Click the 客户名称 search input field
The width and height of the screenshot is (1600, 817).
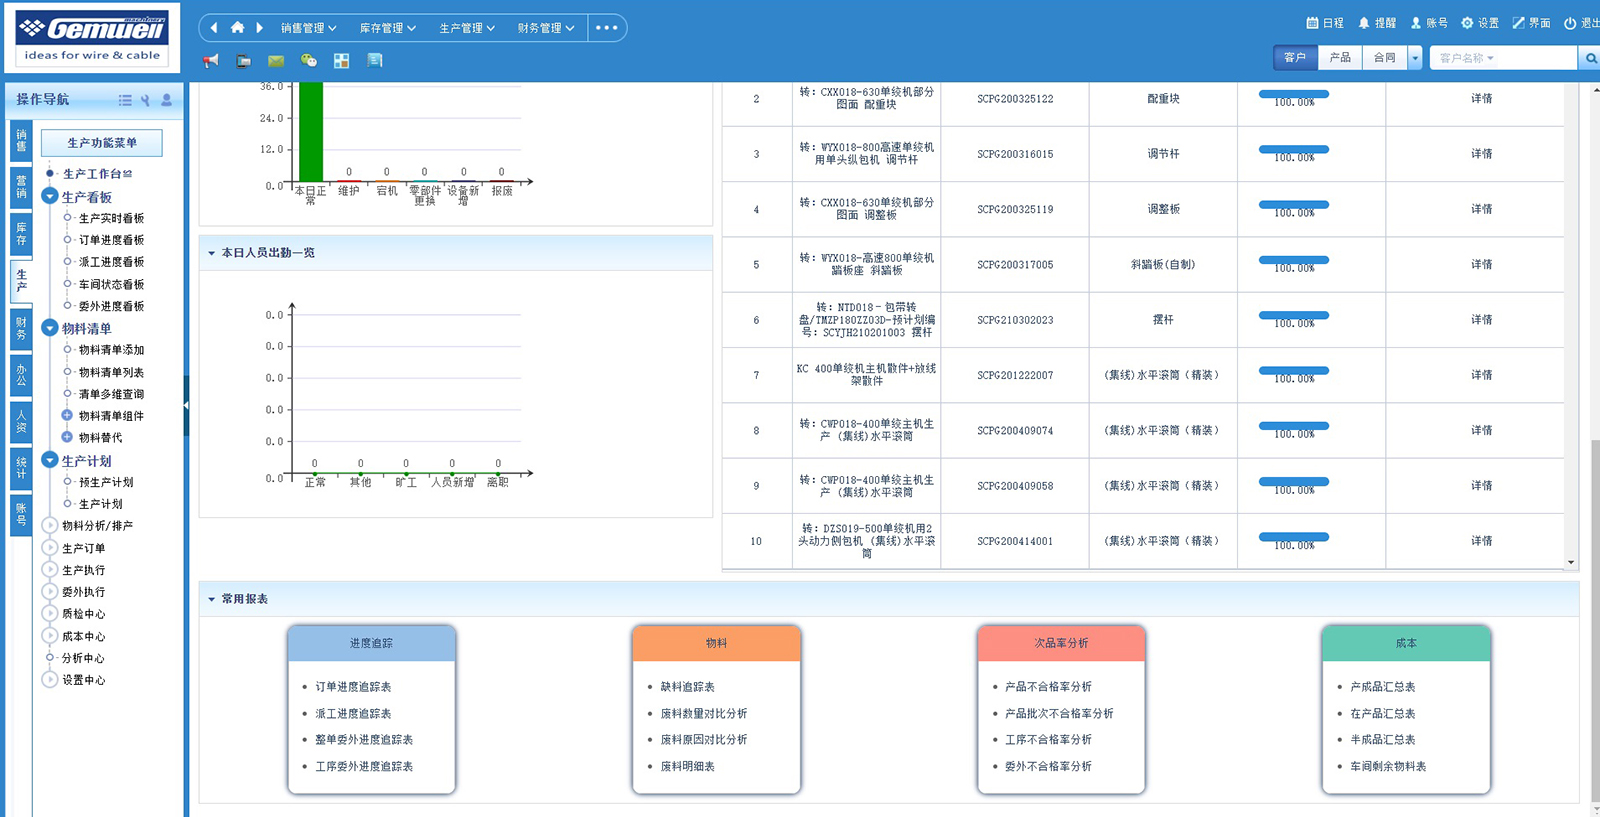pos(1502,58)
